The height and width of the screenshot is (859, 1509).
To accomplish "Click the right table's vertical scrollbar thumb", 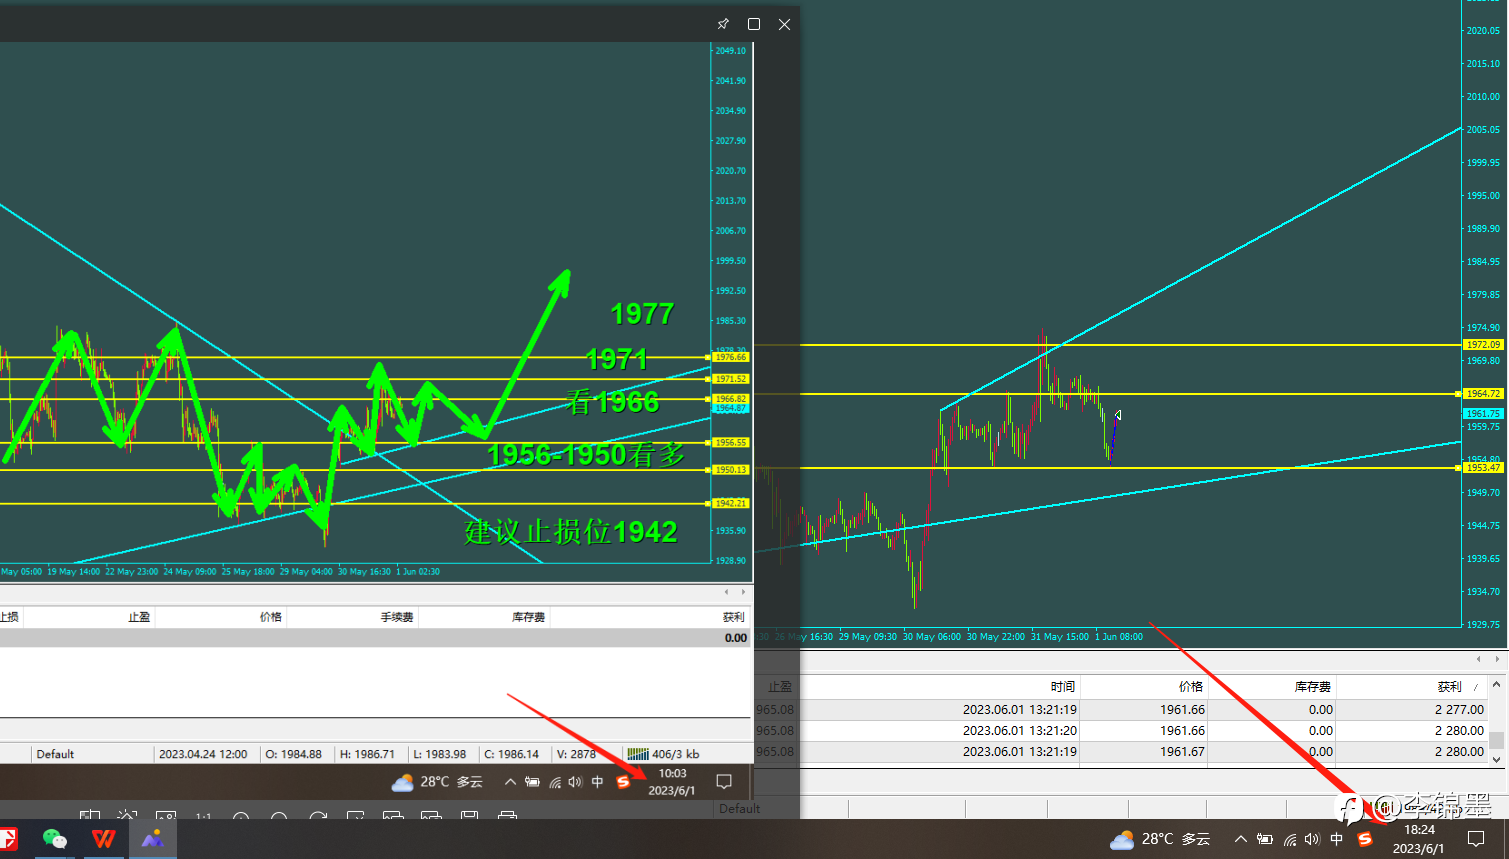I will pos(1496,740).
